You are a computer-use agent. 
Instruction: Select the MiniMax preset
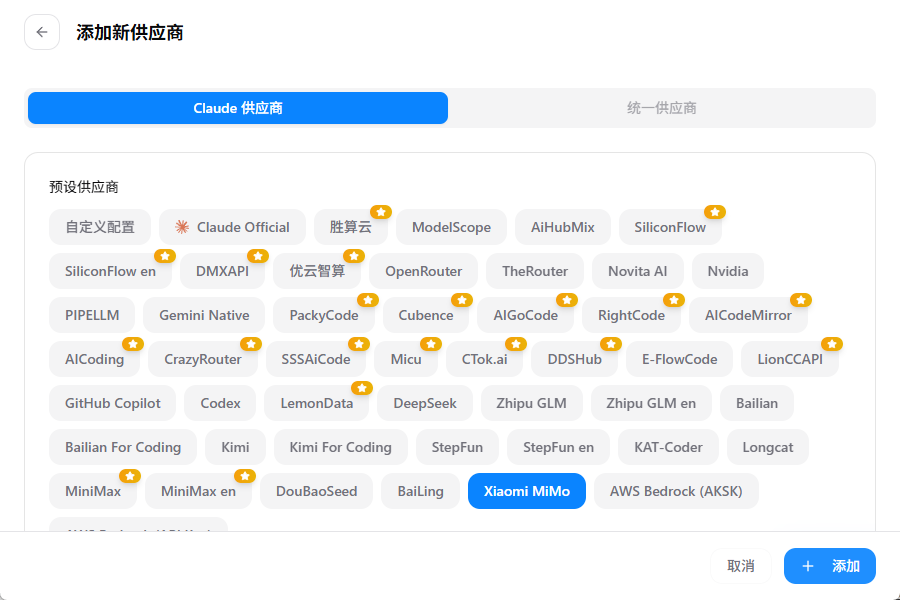pos(93,491)
